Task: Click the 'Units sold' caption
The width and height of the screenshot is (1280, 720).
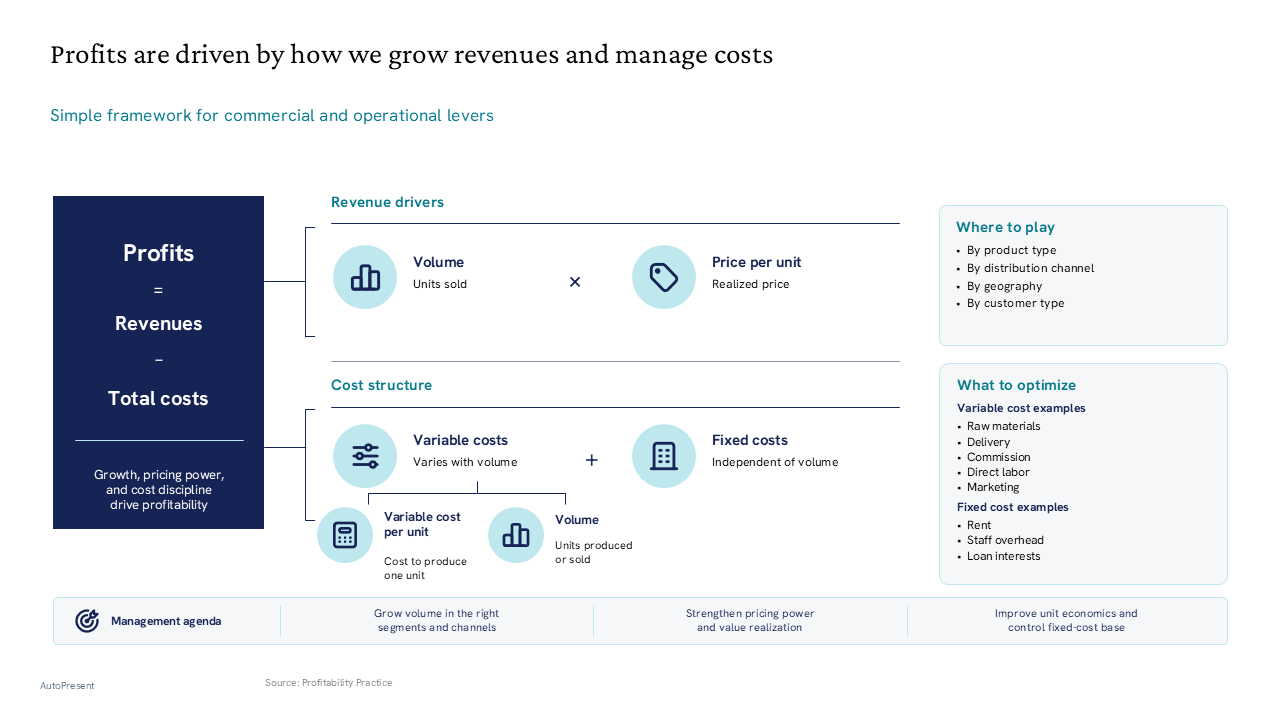Action: click(x=440, y=284)
